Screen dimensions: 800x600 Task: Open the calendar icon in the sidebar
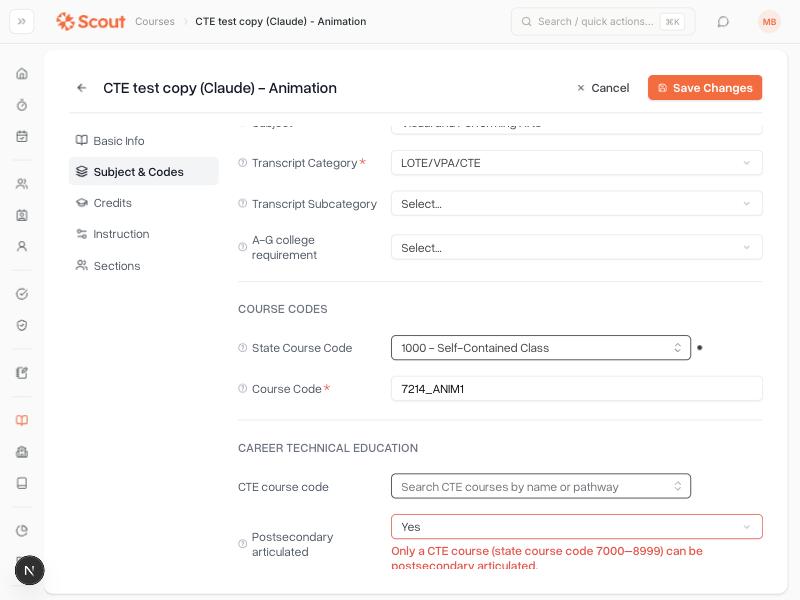coord(22,136)
